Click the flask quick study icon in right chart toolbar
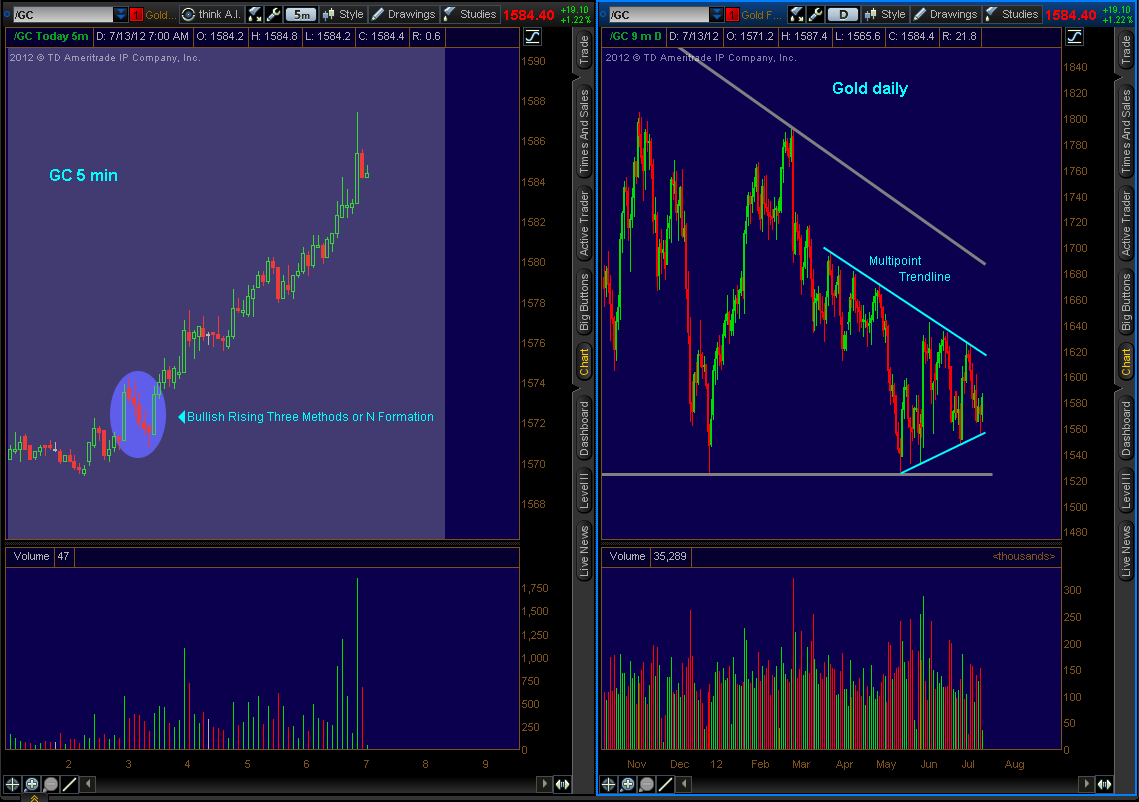This screenshot has height=802, width=1139. (x=796, y=14)
